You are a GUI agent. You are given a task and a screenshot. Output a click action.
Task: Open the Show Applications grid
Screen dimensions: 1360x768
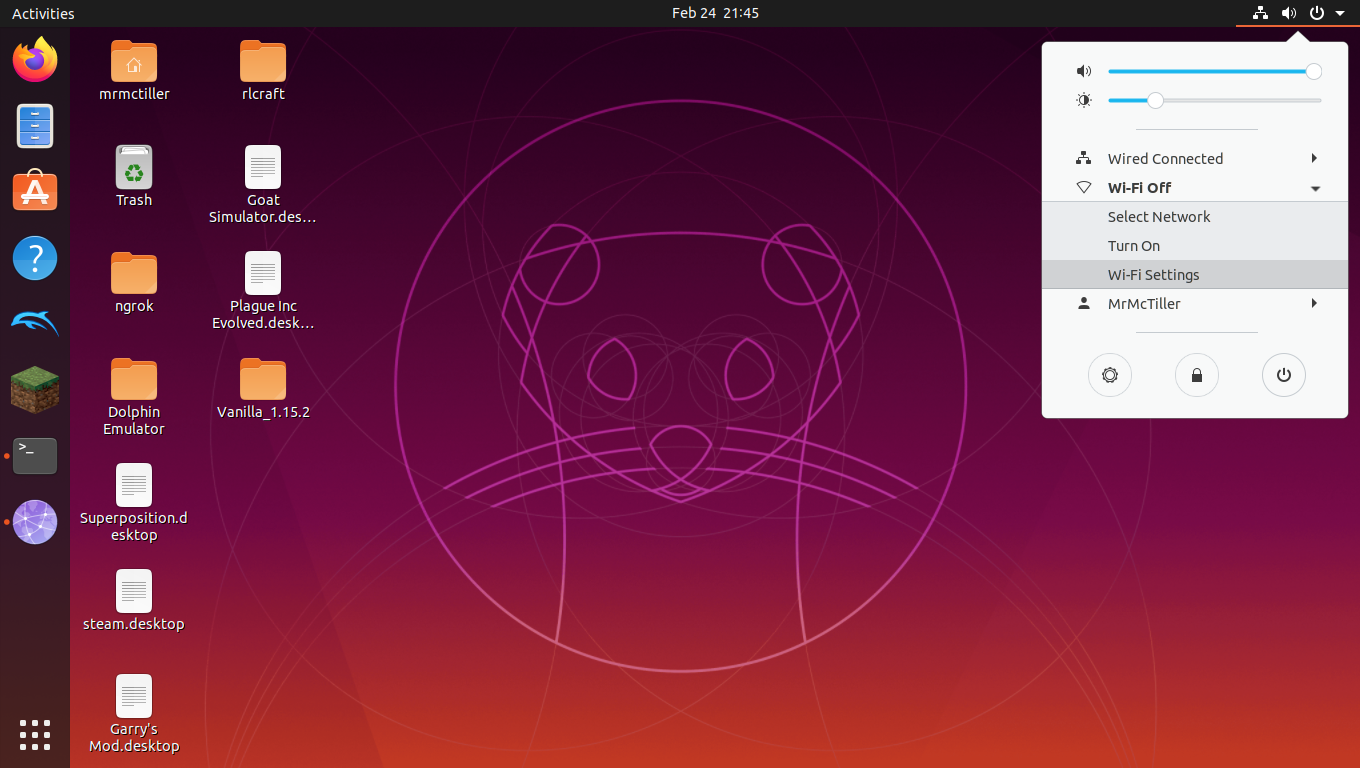tap(35, 734)
